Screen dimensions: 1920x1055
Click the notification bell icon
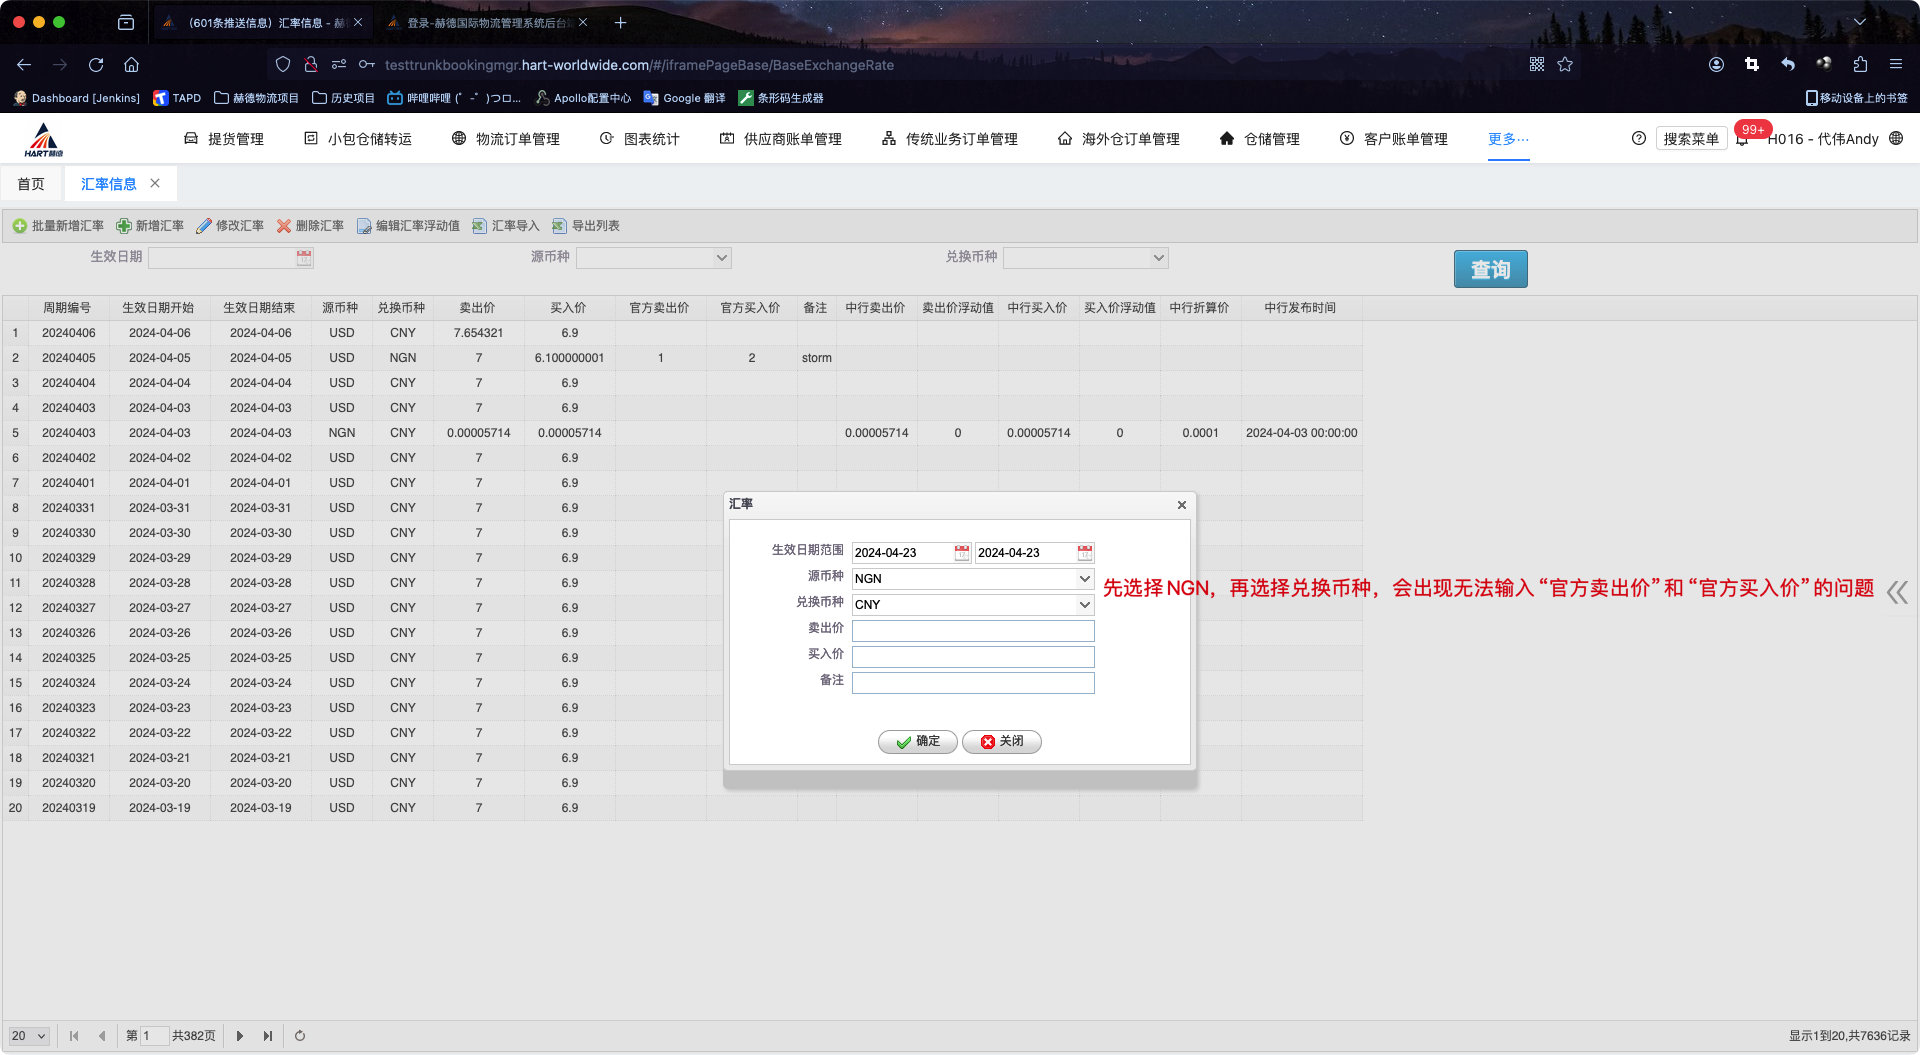pyautogui.click(x=1742, y=140)
